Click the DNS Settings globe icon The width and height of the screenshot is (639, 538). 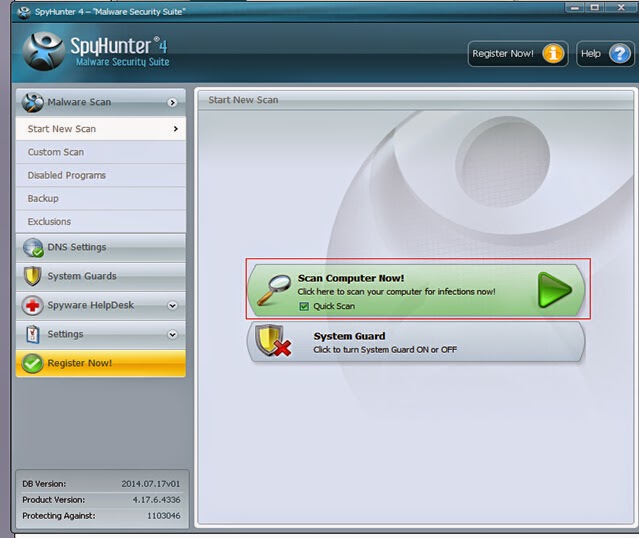pos(33,247)
